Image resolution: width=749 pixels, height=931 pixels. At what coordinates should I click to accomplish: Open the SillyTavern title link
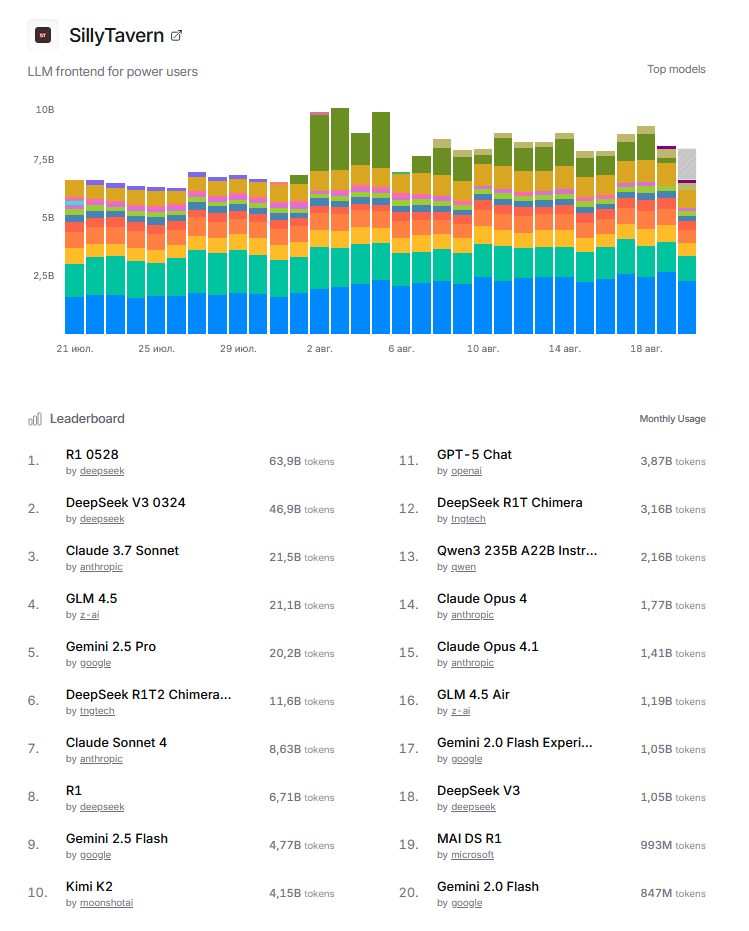pyautogui.click(x=116, y=36)
